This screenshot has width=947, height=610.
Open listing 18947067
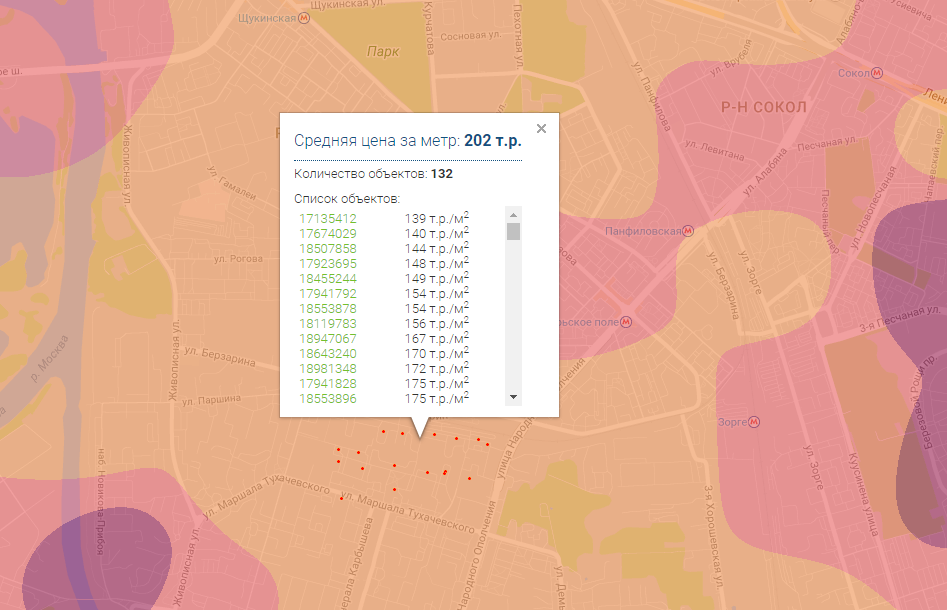(328, 339)
